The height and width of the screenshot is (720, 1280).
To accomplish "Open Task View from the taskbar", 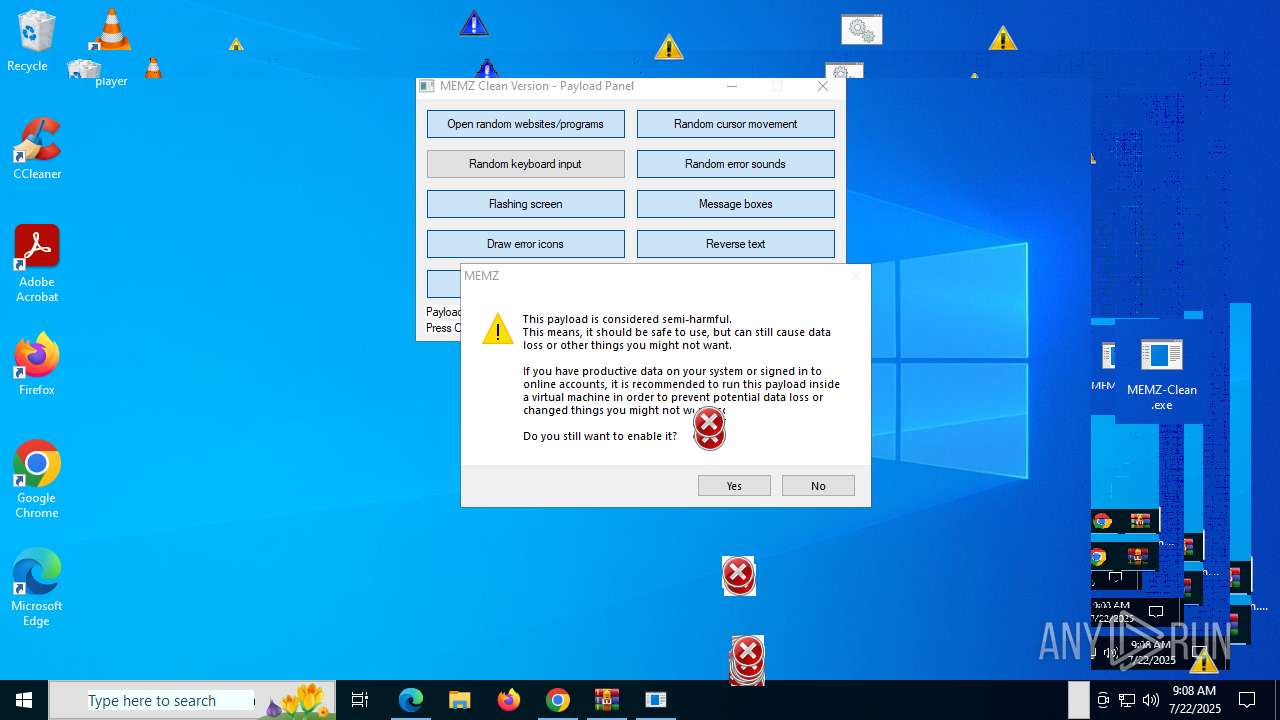I will coord(360,700).
